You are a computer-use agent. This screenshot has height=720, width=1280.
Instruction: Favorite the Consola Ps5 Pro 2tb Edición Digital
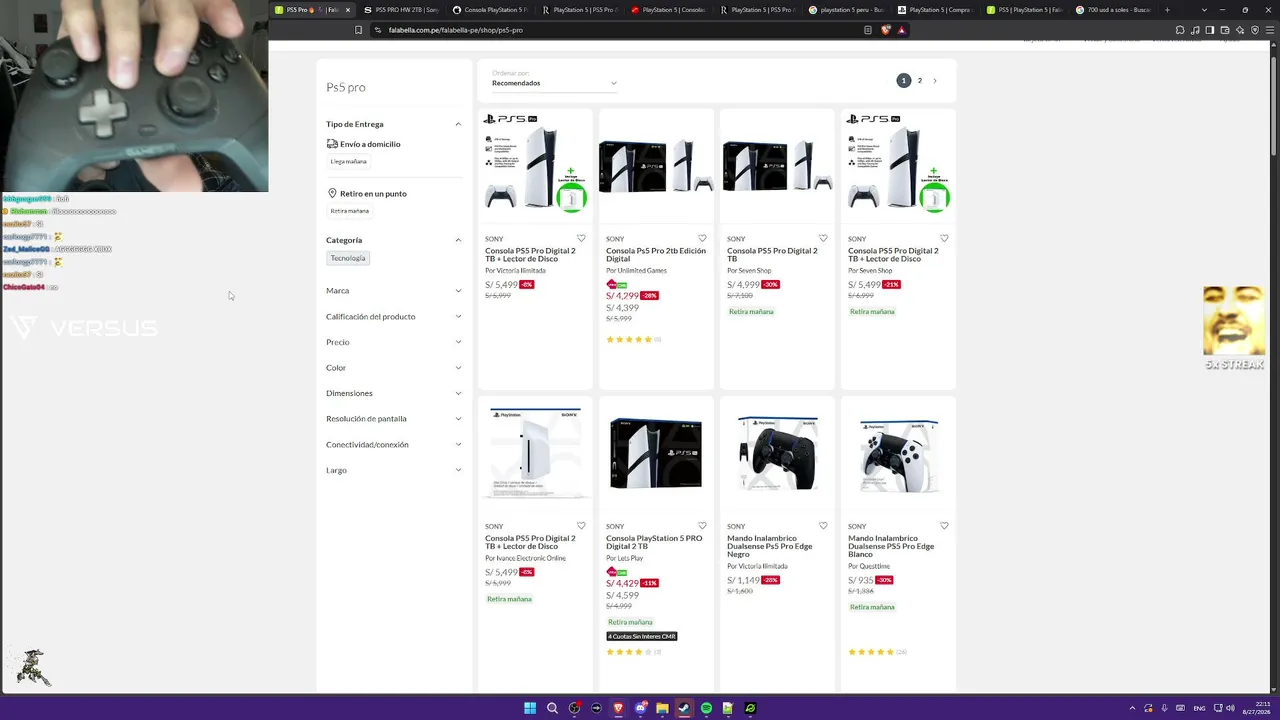coord(702,238)
